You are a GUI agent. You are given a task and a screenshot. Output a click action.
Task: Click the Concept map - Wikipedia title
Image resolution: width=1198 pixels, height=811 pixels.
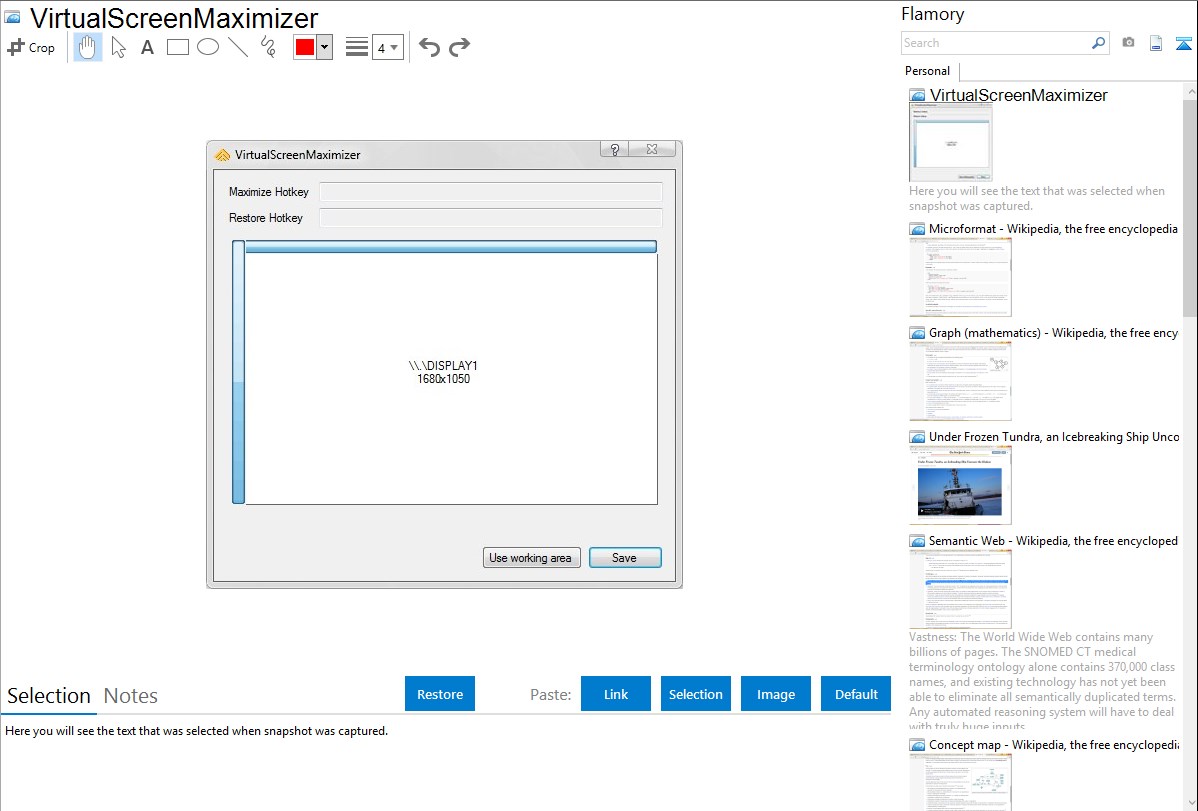[1053, 745]
